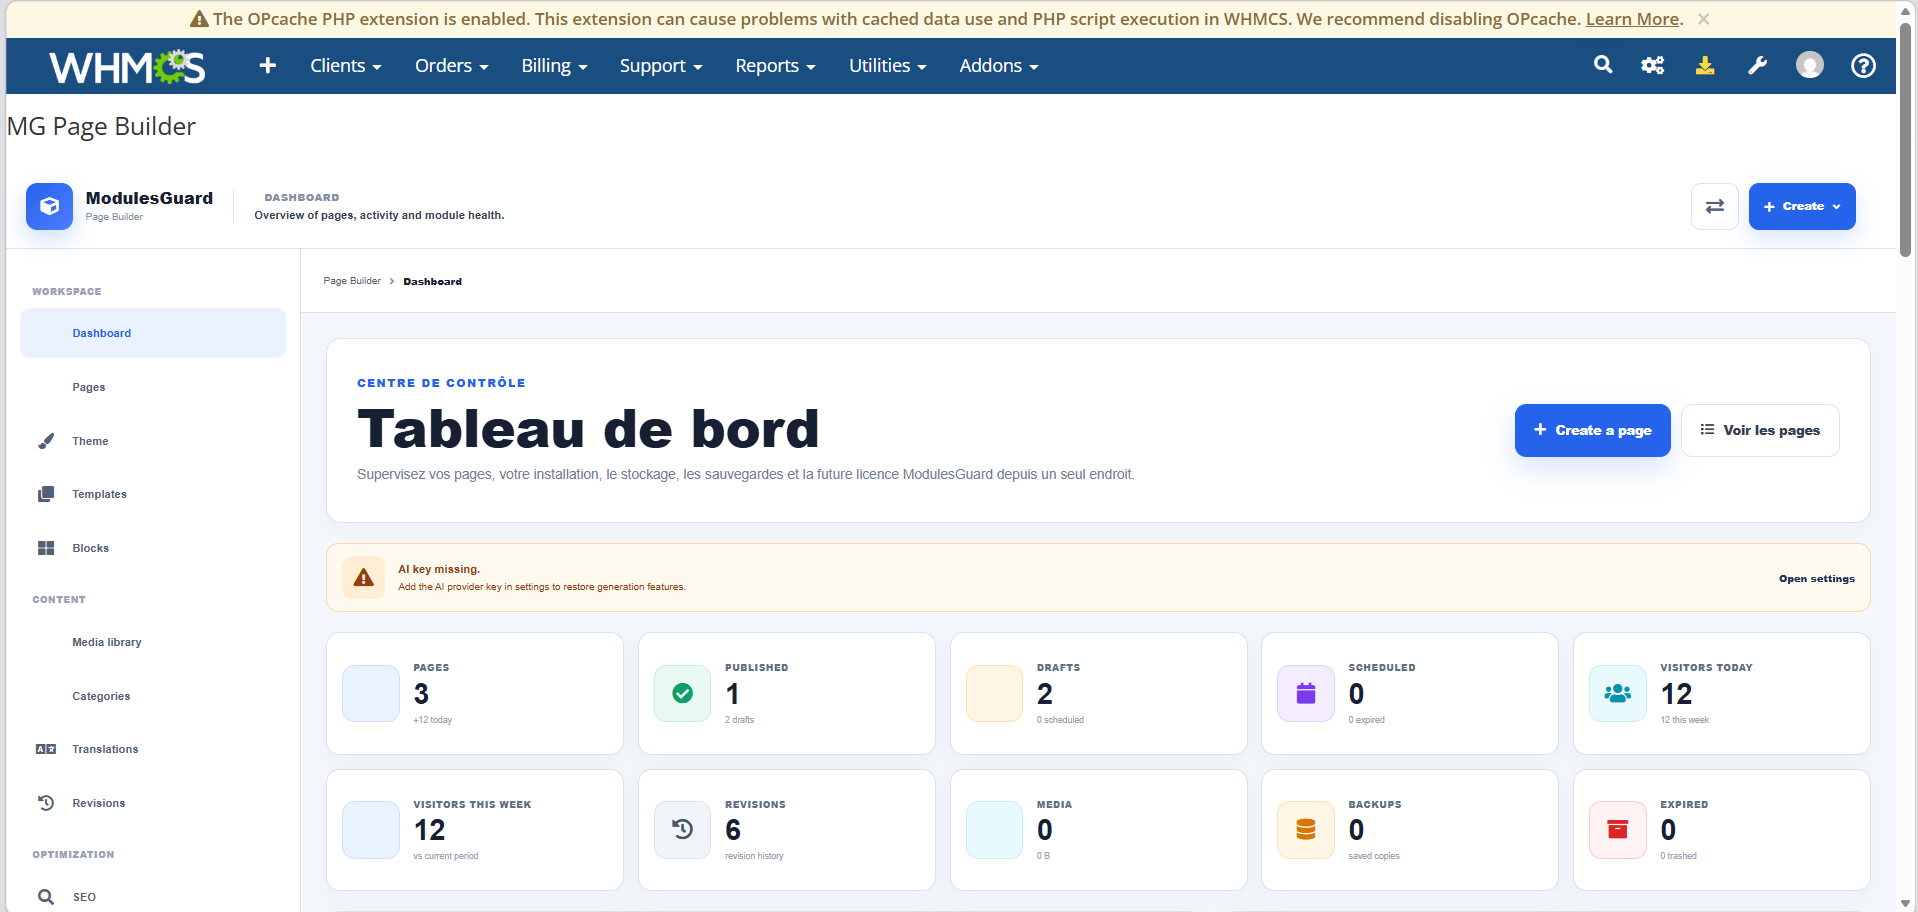Click the yellow download updates icon
Viewport: 1918px width, 912px height.
click(1705, 65)
